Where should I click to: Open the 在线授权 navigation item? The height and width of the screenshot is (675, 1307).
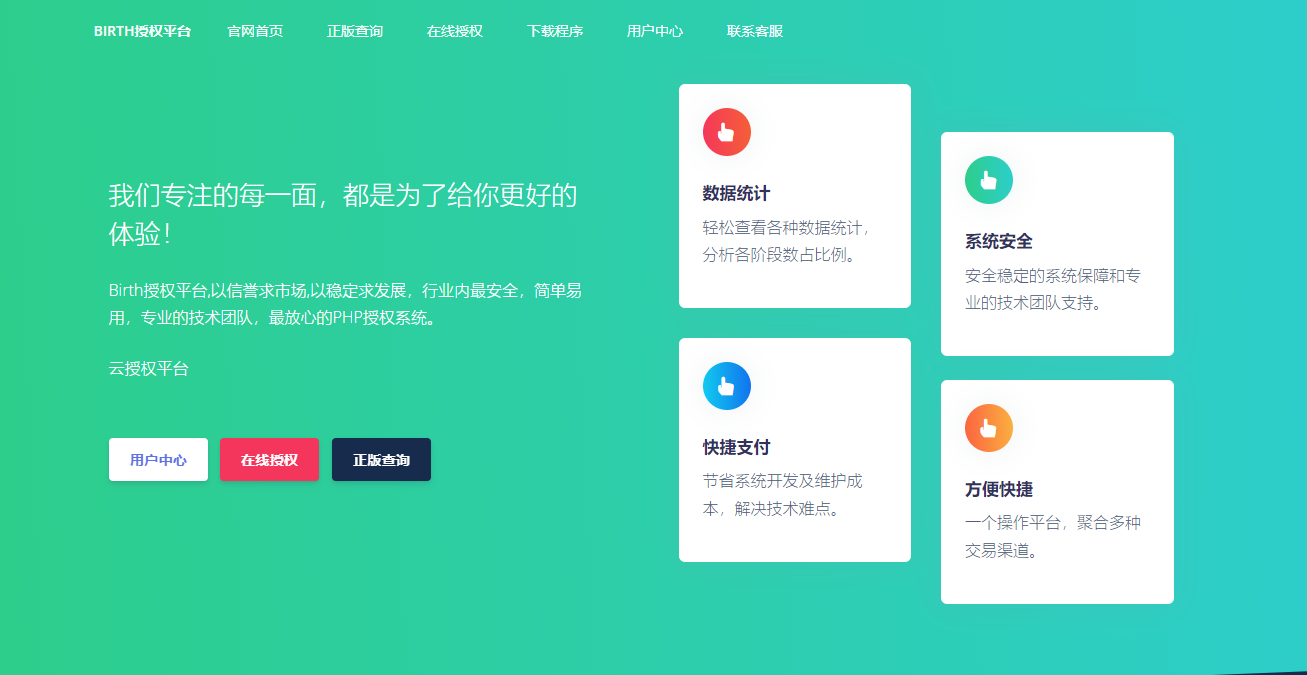(x=455, y=31)
